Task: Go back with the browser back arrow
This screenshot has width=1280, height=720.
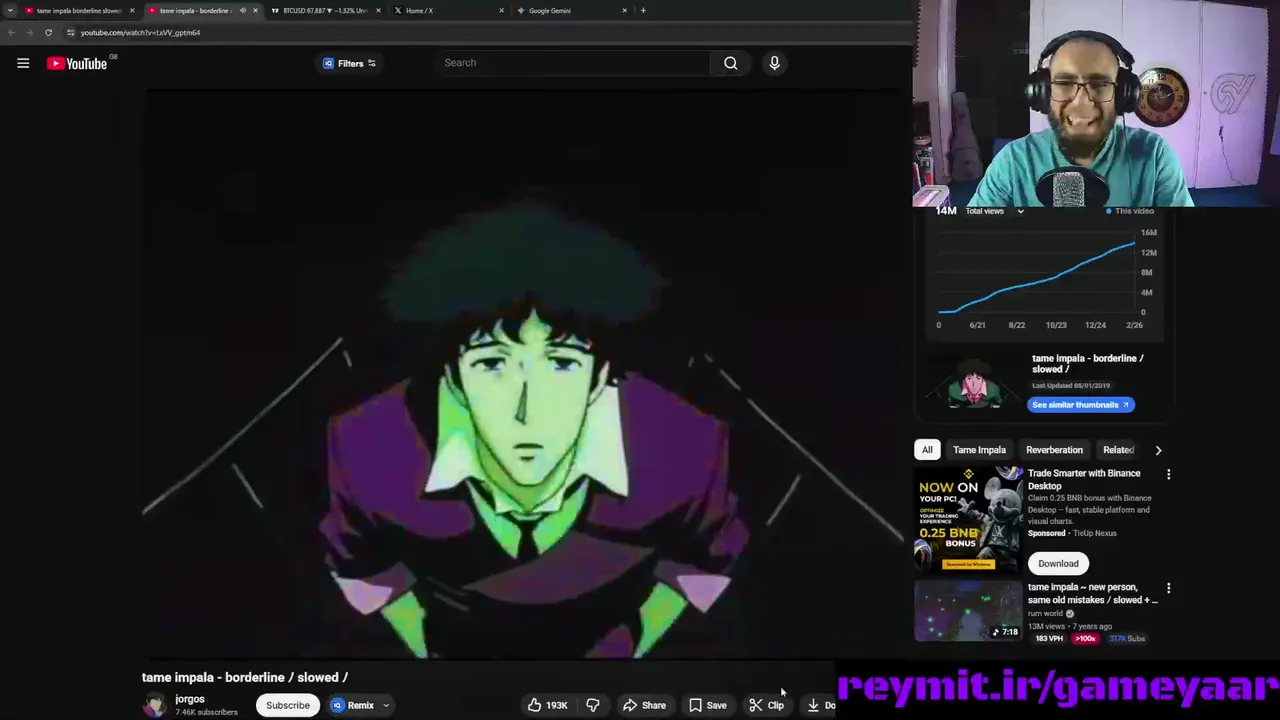Action: click(11, 32)
